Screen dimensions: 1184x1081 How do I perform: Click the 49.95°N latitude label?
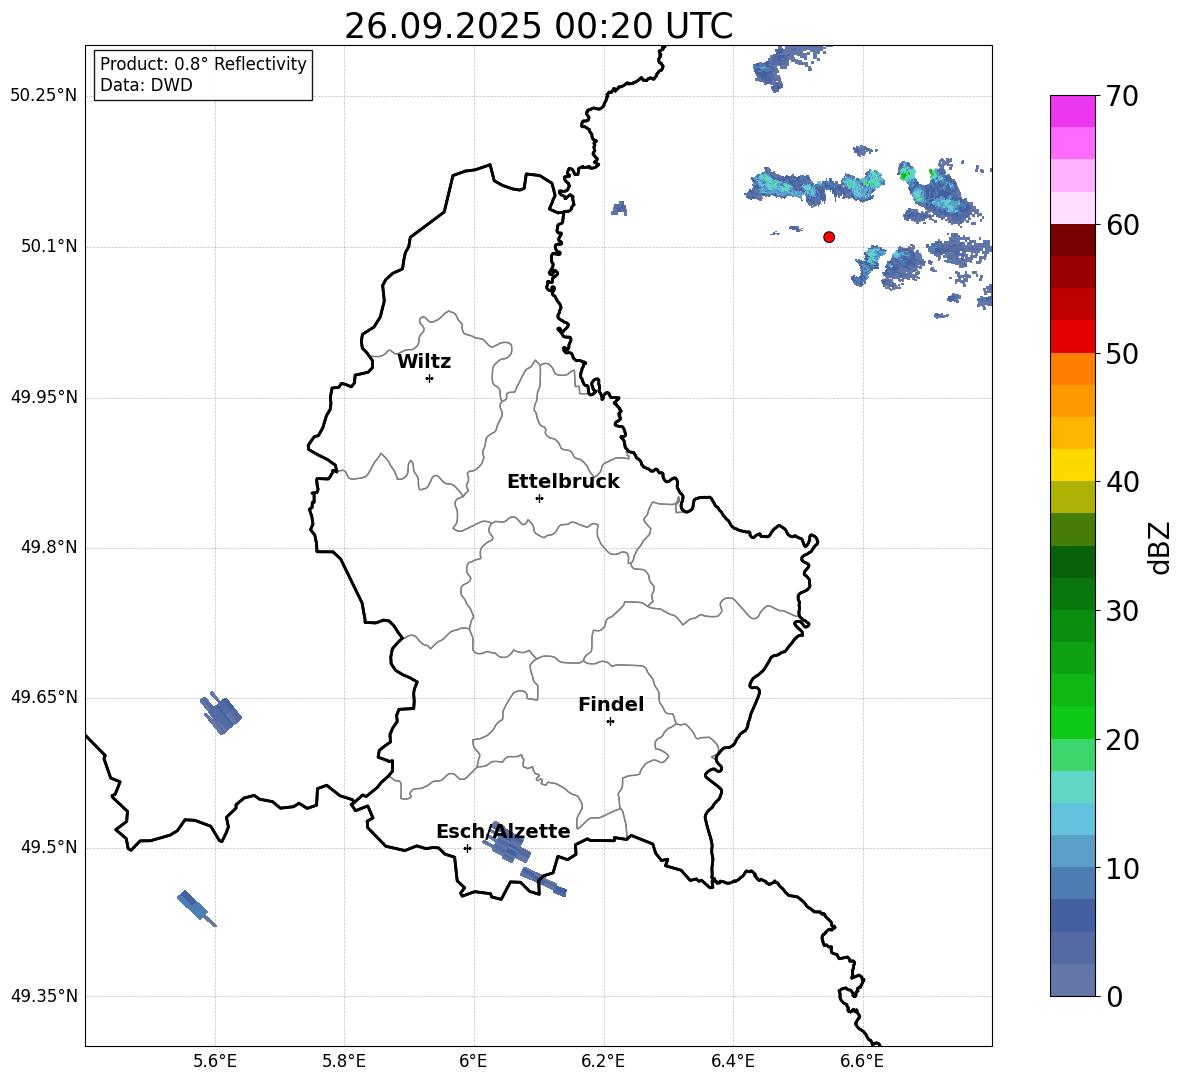coord(44,397)
